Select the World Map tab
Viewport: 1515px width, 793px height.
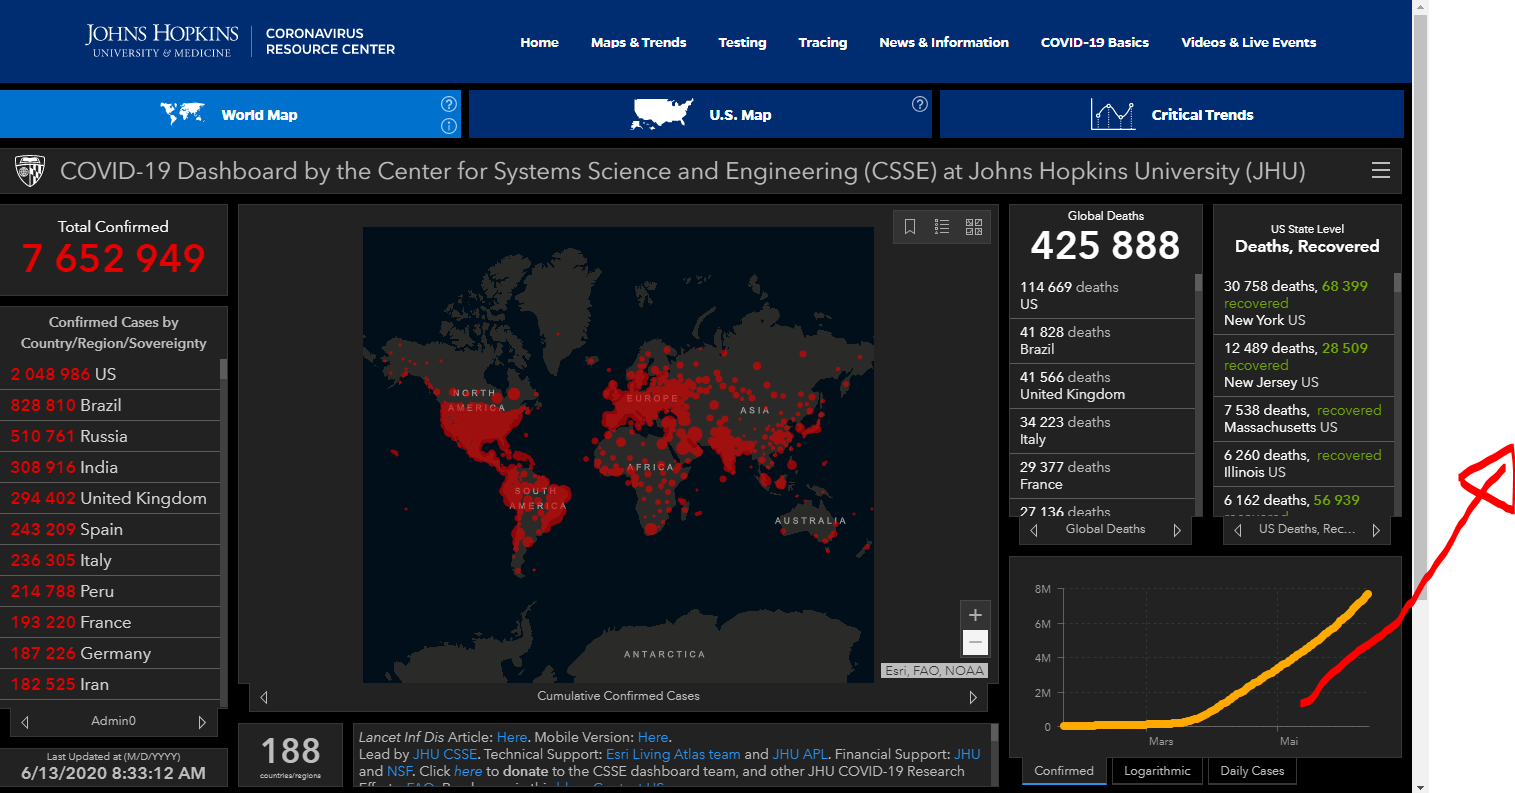pos(230,114)
